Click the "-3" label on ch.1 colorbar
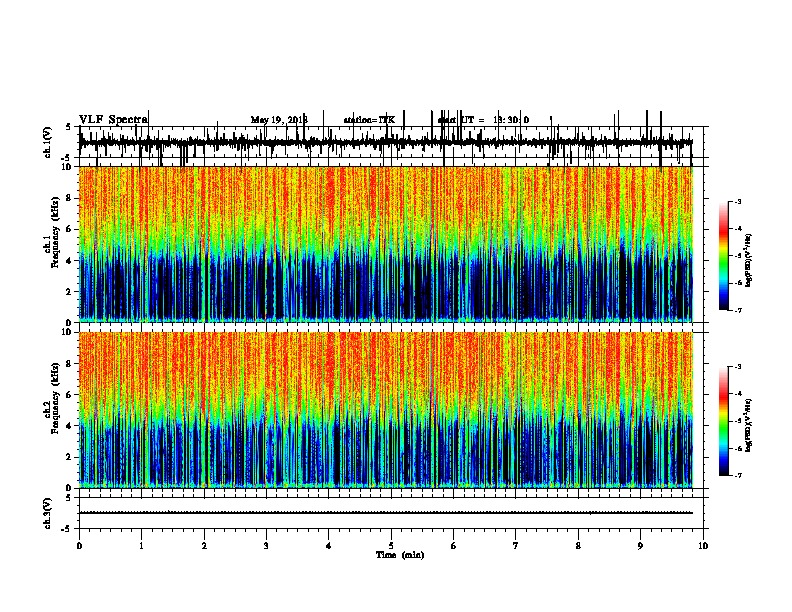This screenshot has width=792, height=612. pyautogui.click(x=738, y=201)
